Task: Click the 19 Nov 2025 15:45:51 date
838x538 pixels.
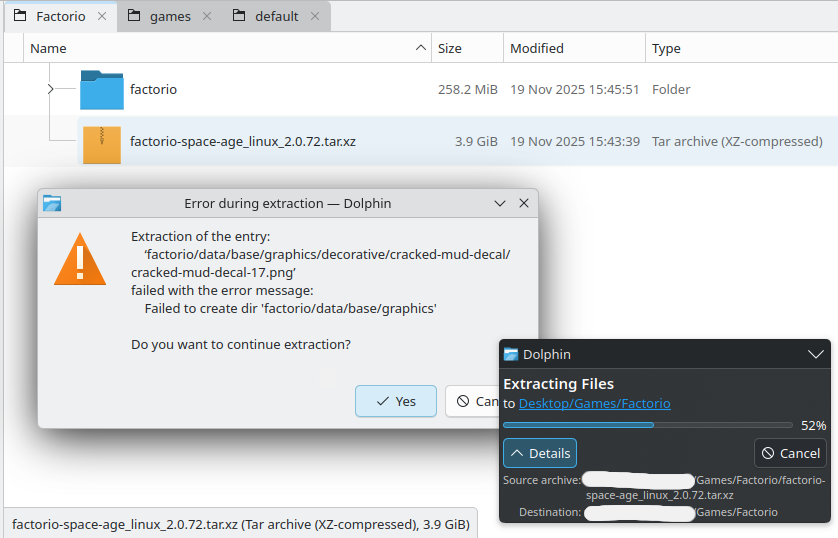Action: (575, 89)
